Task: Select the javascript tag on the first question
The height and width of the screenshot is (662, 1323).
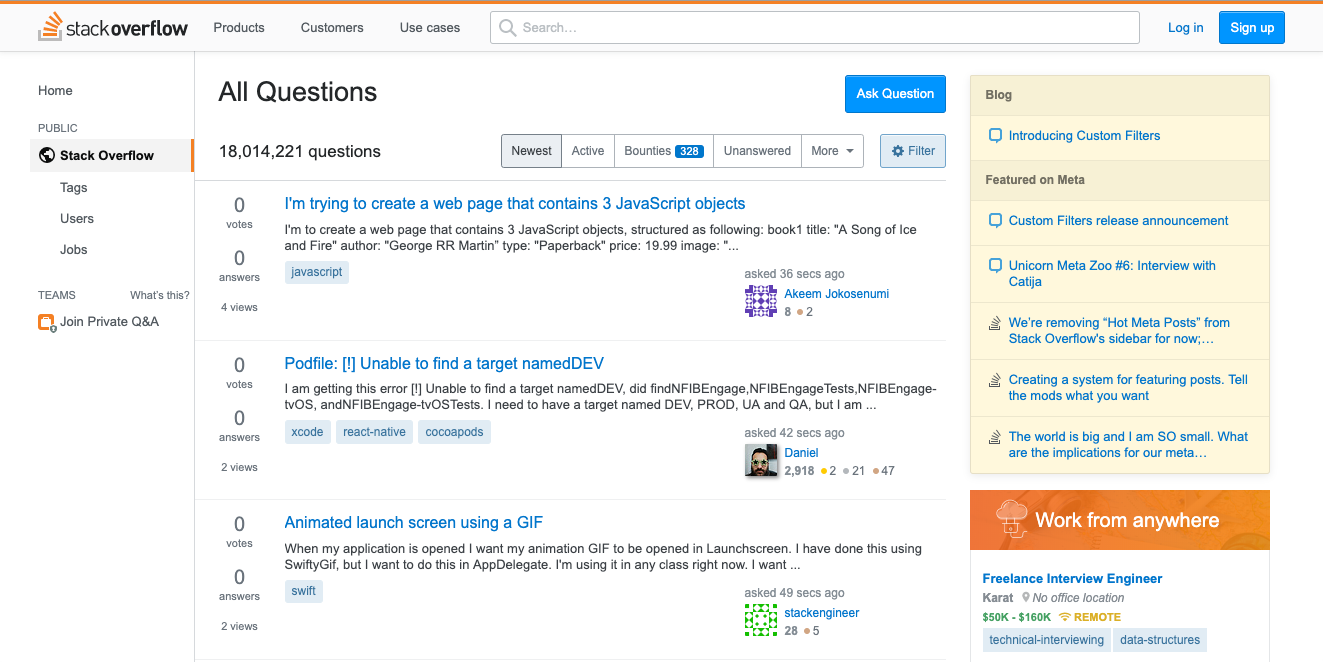Action: click(x=316, y=271)
